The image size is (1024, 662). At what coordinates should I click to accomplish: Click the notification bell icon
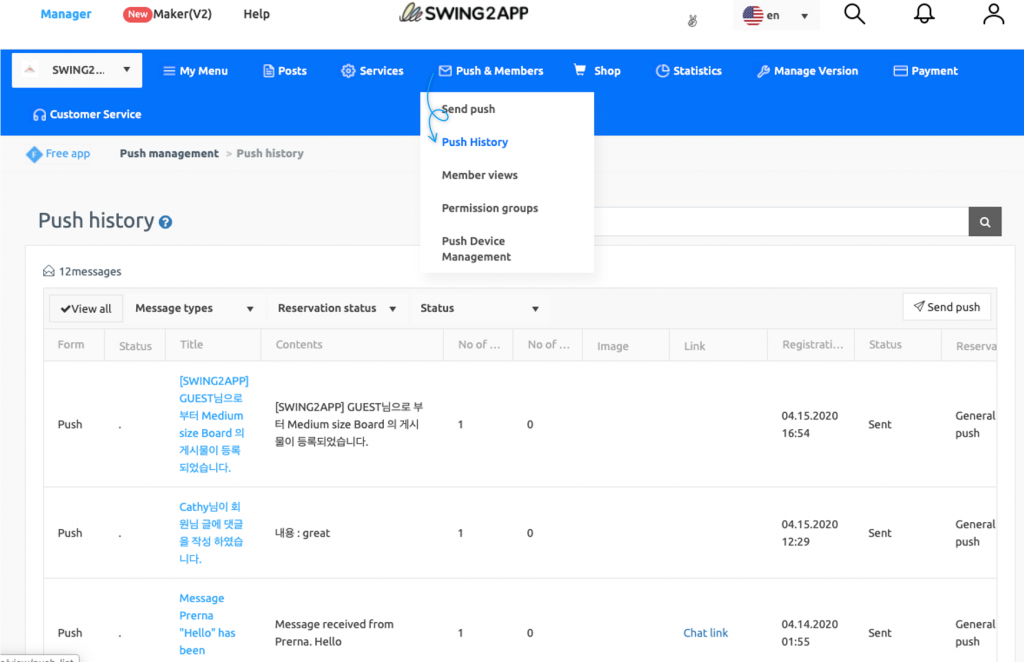pyautogui.click(x=923, y=14)
